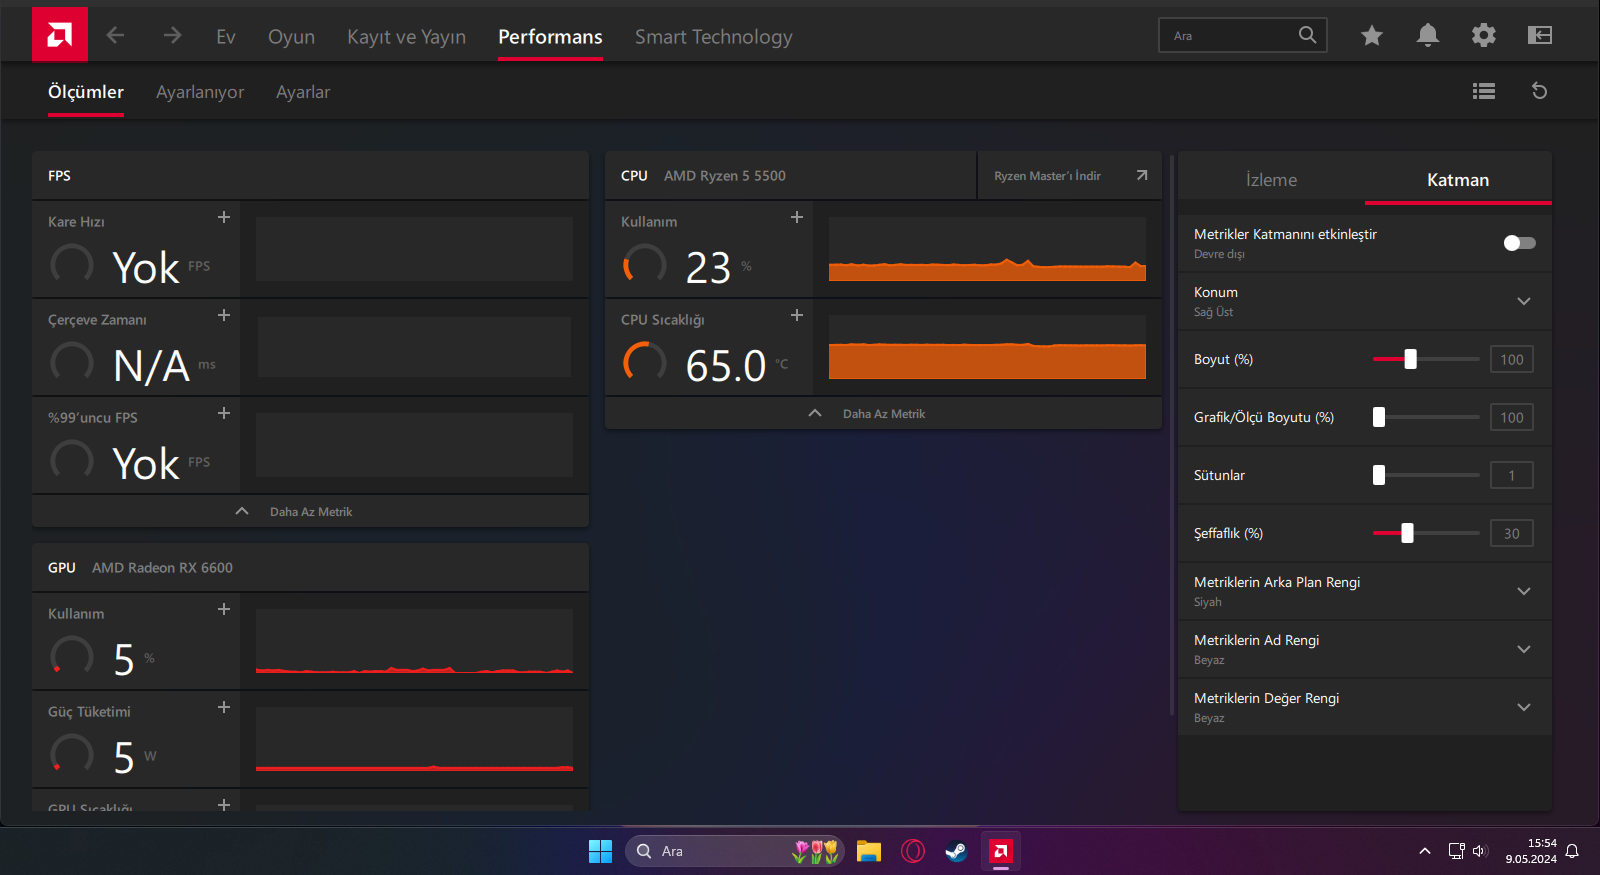The height and width of the screenshot is (875, 1600).
Task: Click the CPU Sıcaklığı temperature graph
Action: [x=987, y=347]
